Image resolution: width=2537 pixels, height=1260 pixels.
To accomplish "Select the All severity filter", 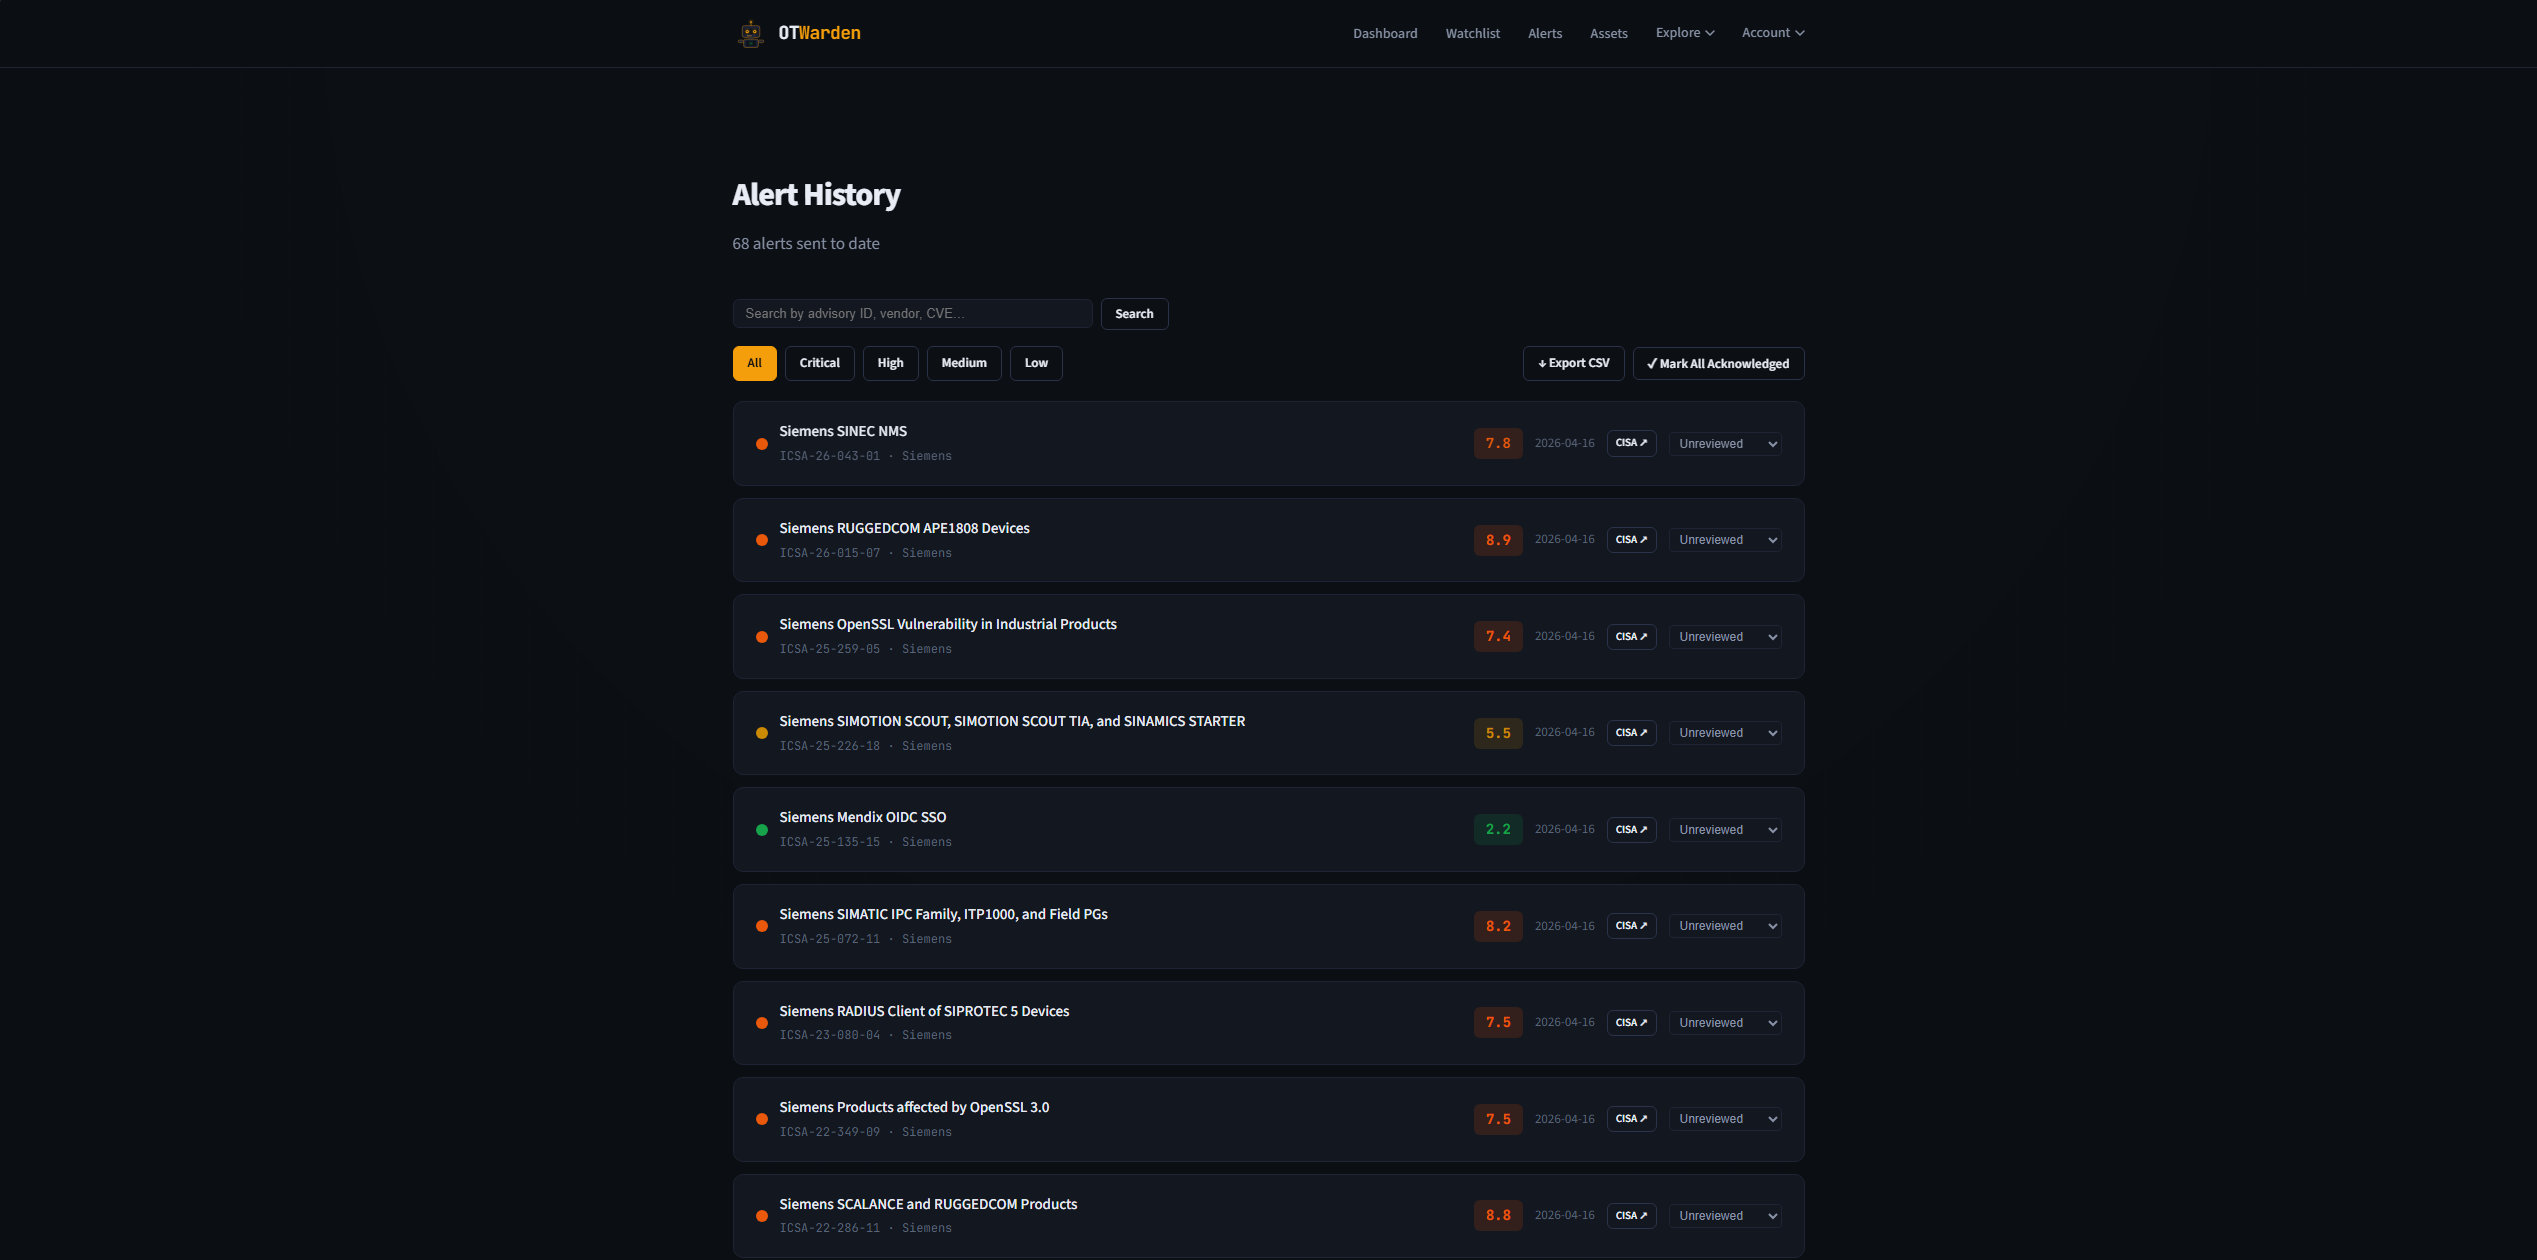I will [754, 363].
